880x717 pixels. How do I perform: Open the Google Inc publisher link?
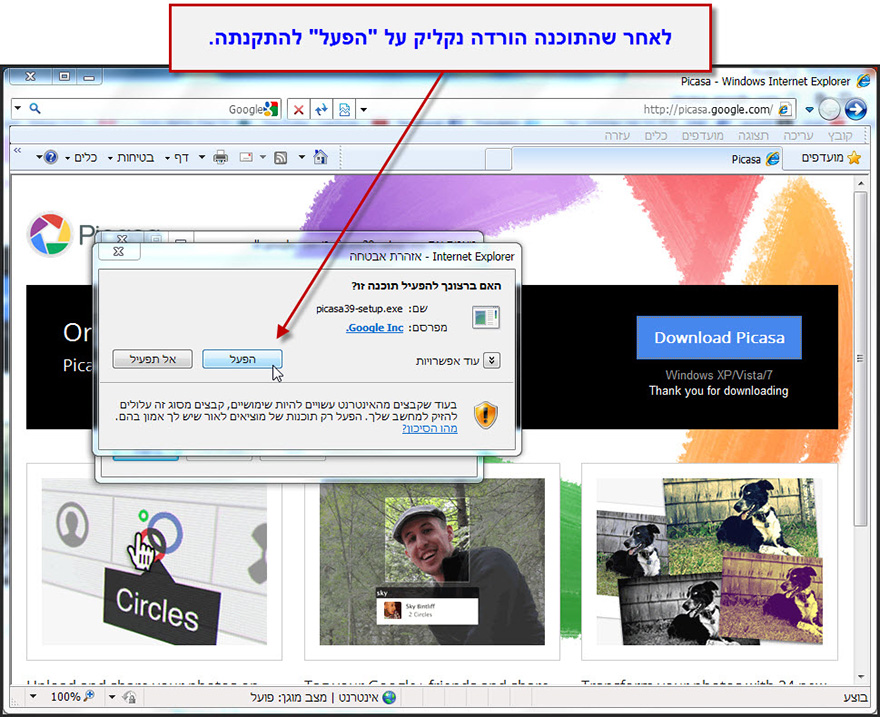coord(374,328)
